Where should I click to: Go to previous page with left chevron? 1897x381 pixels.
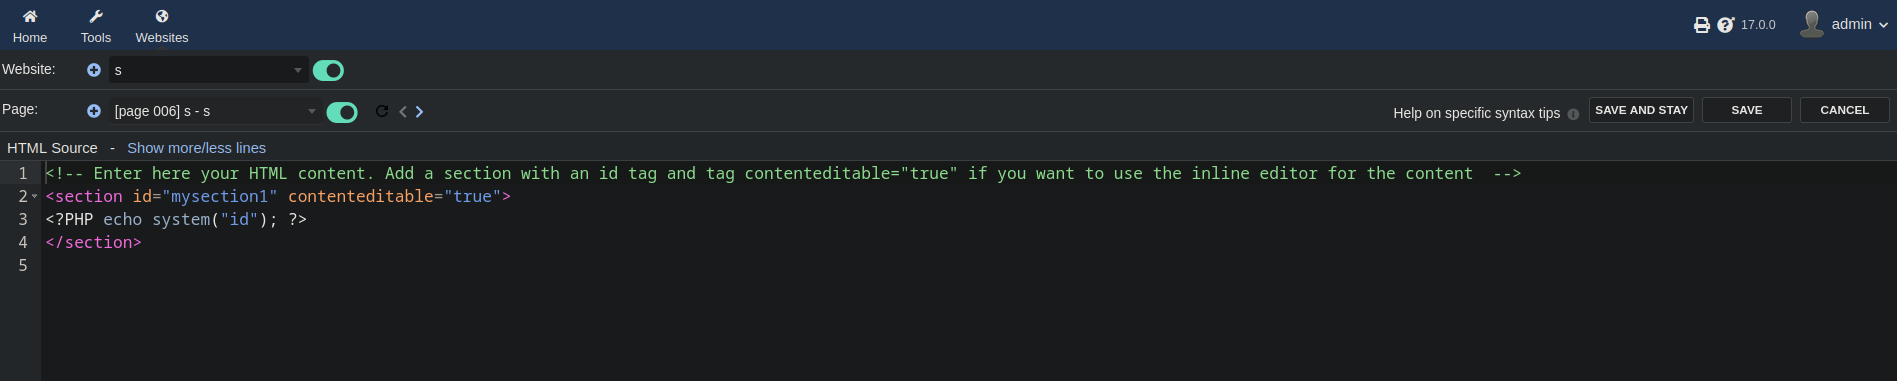[403, 111]
